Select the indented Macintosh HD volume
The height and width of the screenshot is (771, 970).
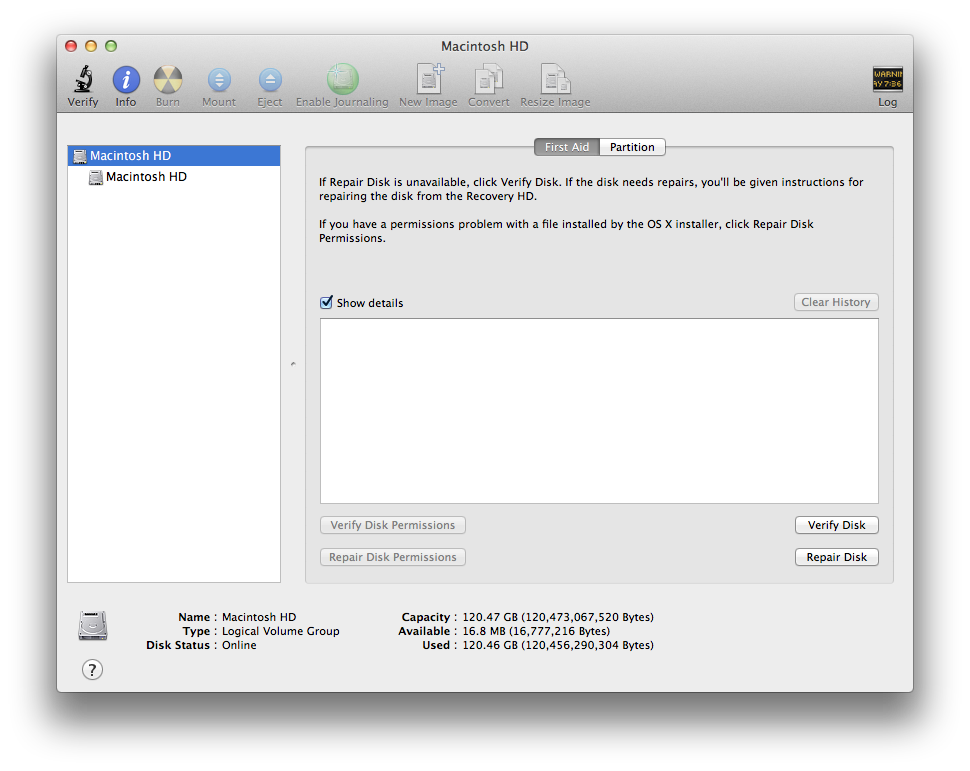pyautogui.click(x=174, y=177)
